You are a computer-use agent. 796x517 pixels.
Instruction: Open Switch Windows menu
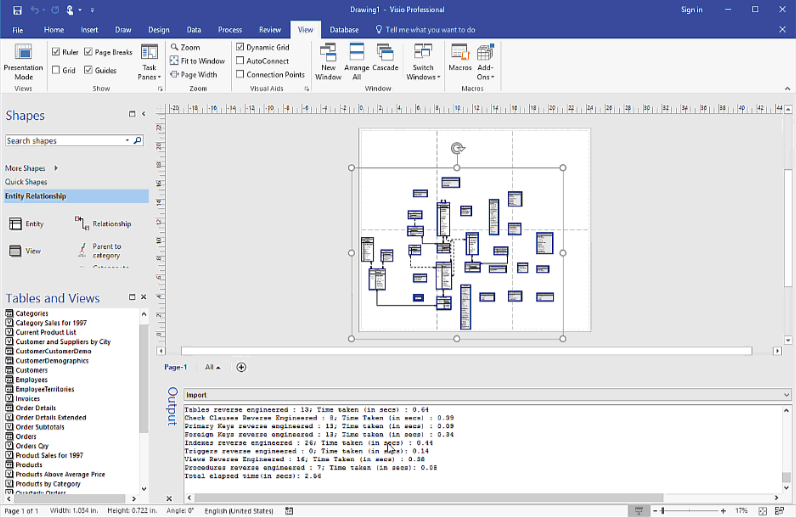[x=423, y=62]
